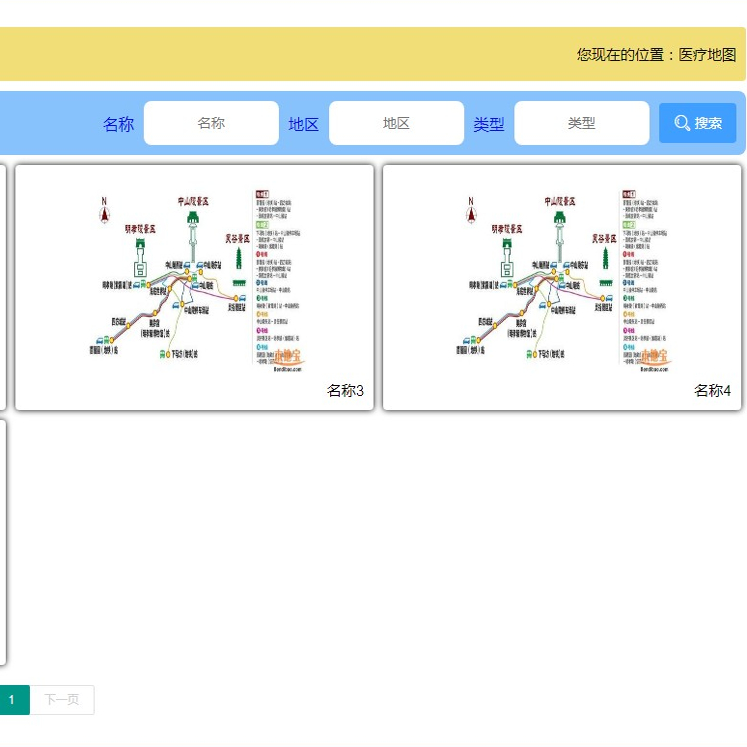This screenshot has width=747, height=747.
Task: Click the 医疗地图 breadcrumb text
Action: tap(707, 55)
